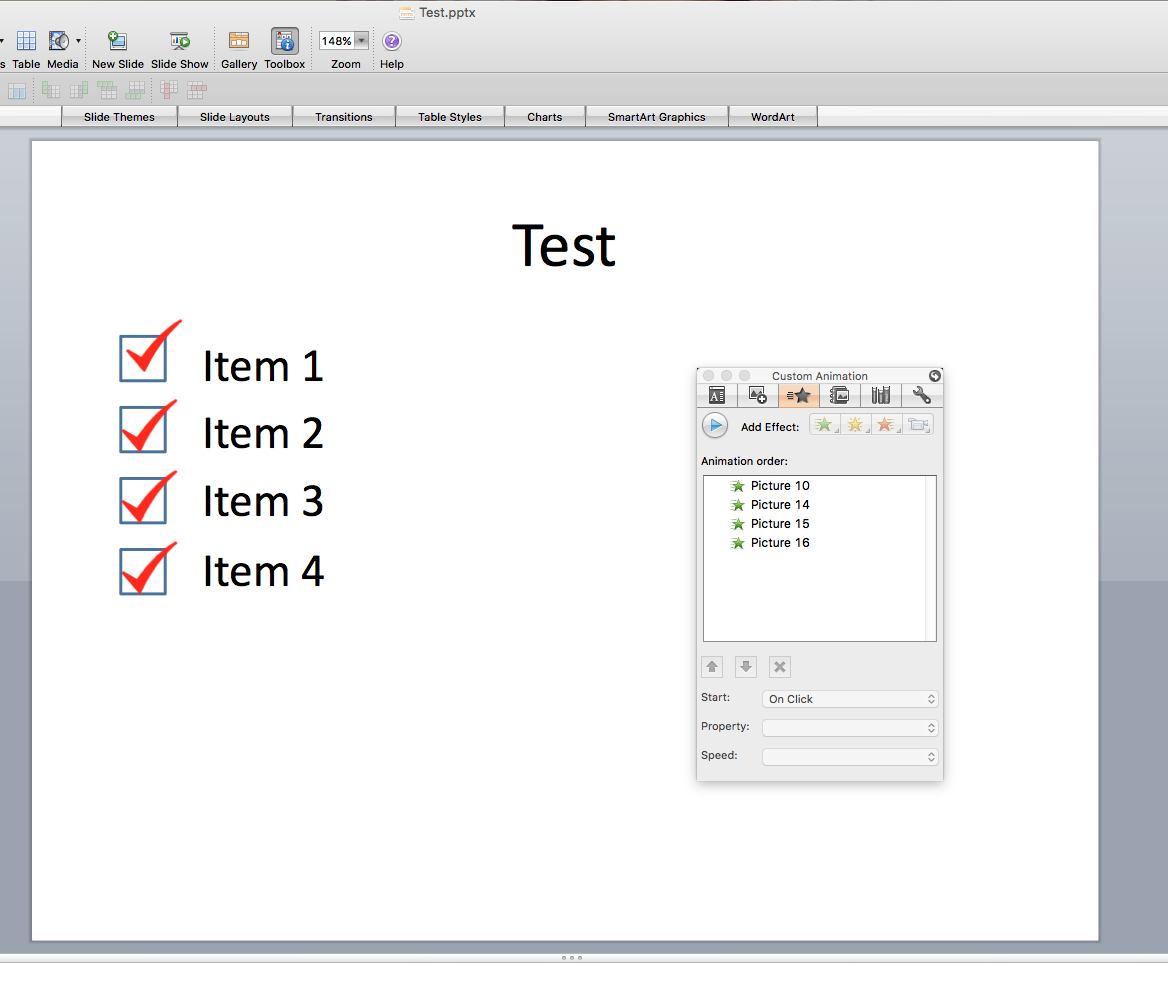
Task: Open the Start dropdown set to On Click
Action: point(849,698)
